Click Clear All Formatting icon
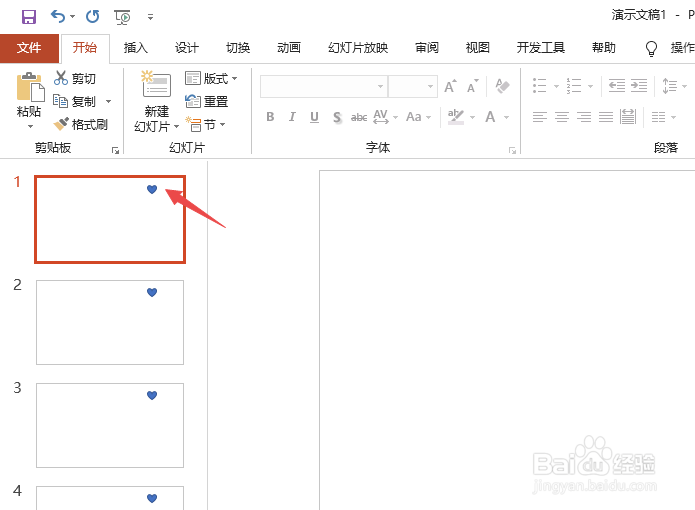 point(502,86)
